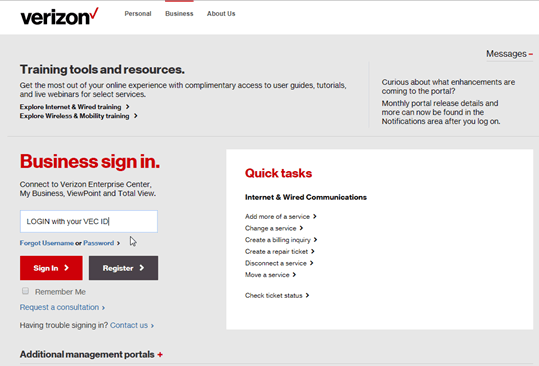Viewport: 539px width, 366px height.
Task: Expand Additional management portals section
Action: 91,354
